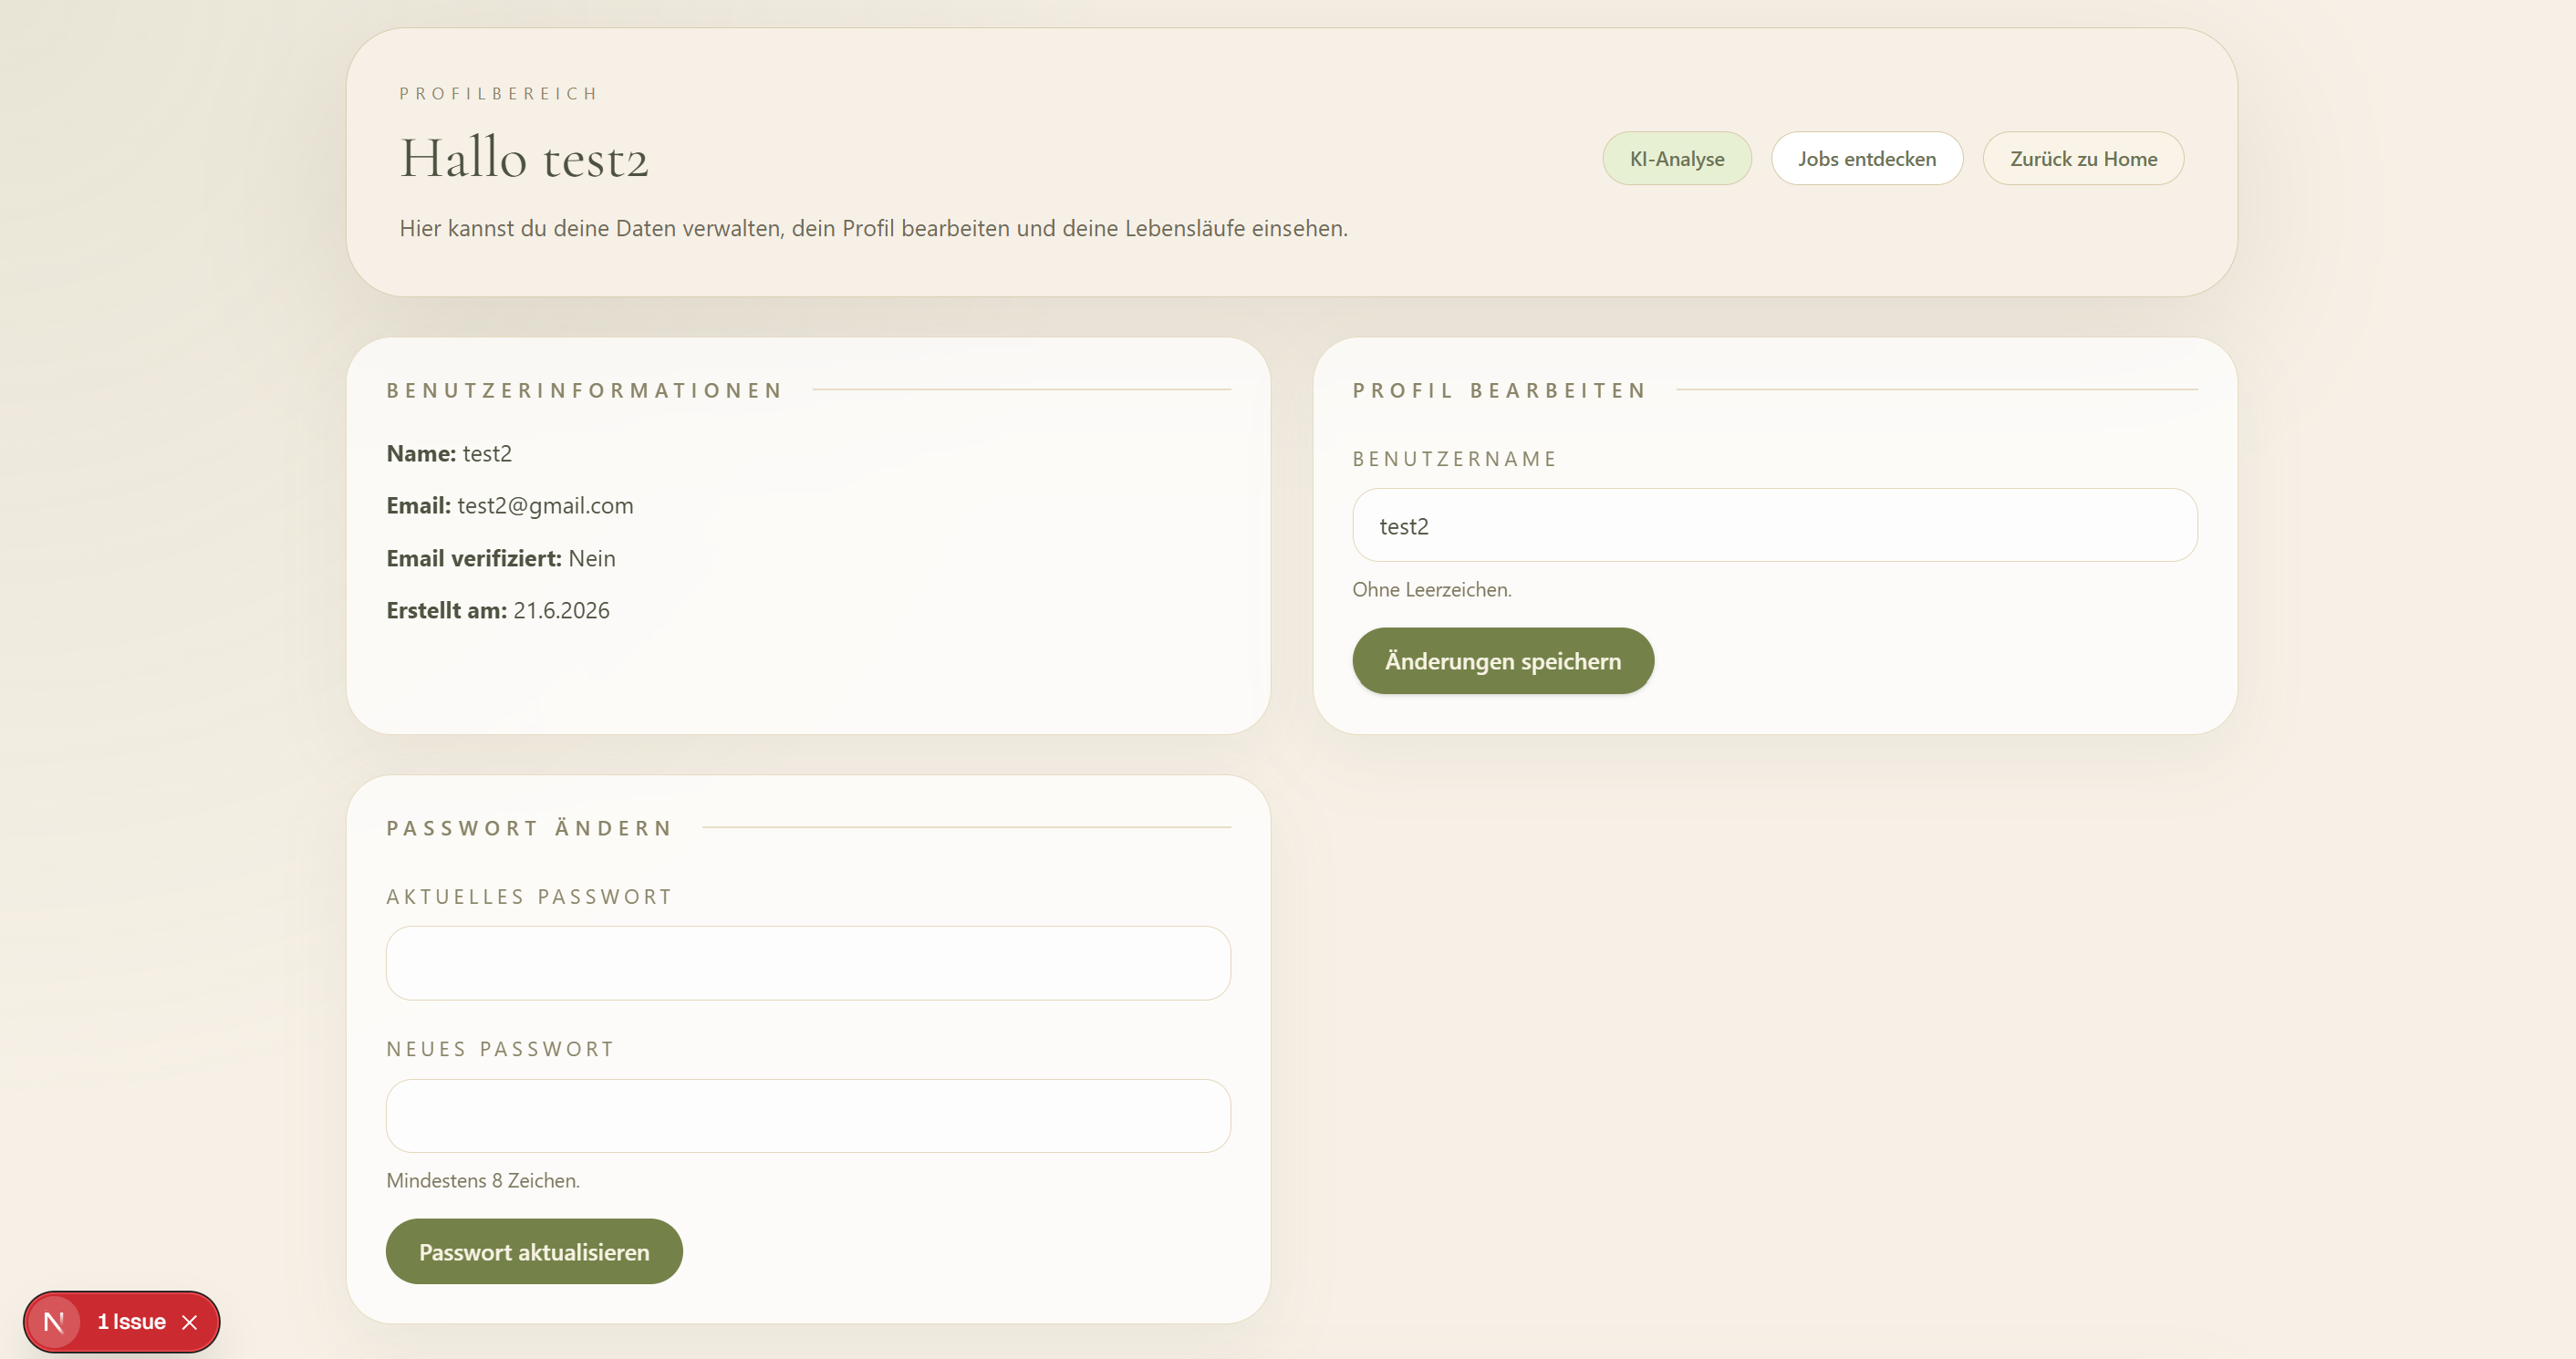Select the email test2@gmail.com text
The height and width of the screenshot is (1359, 2576).
(545, 506)
